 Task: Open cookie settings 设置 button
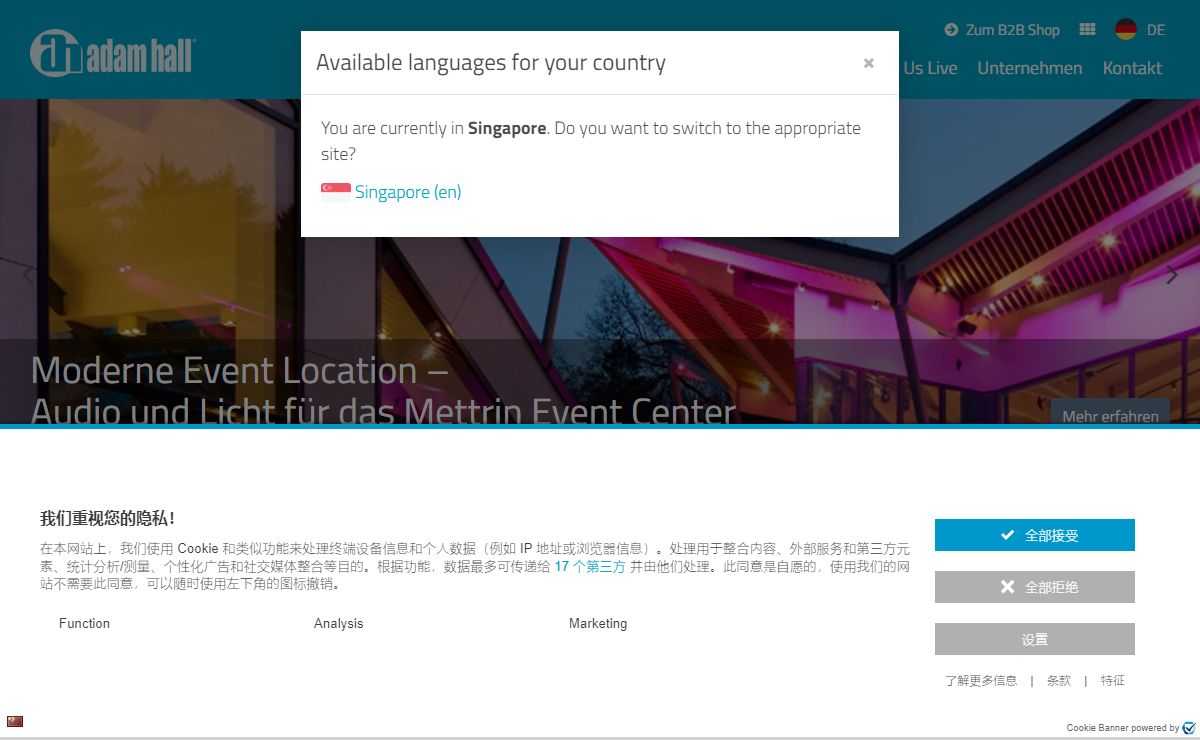point(1034,639)
